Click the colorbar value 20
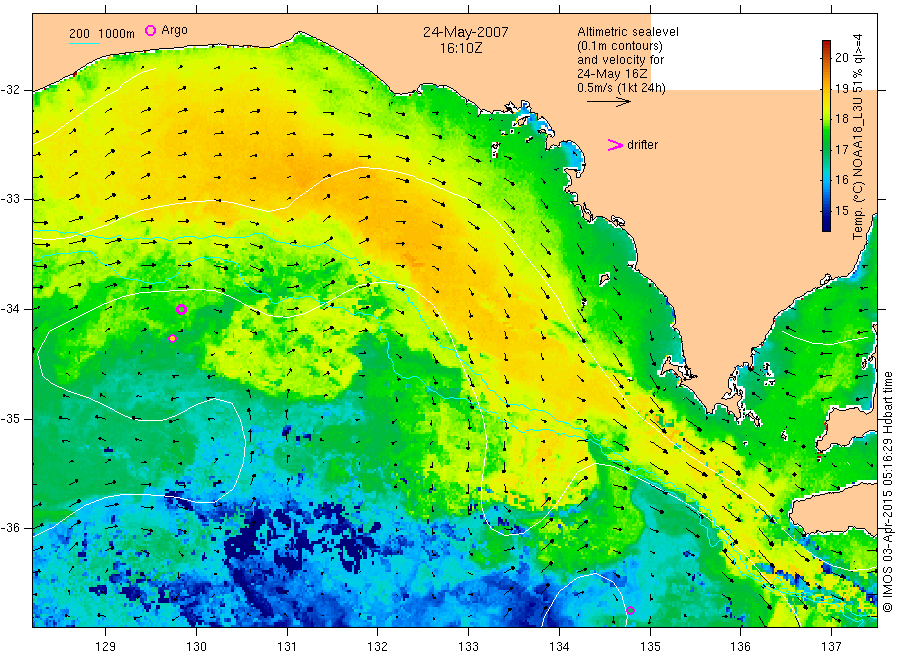This screenshot has width=900, height=660. (841, 57)
